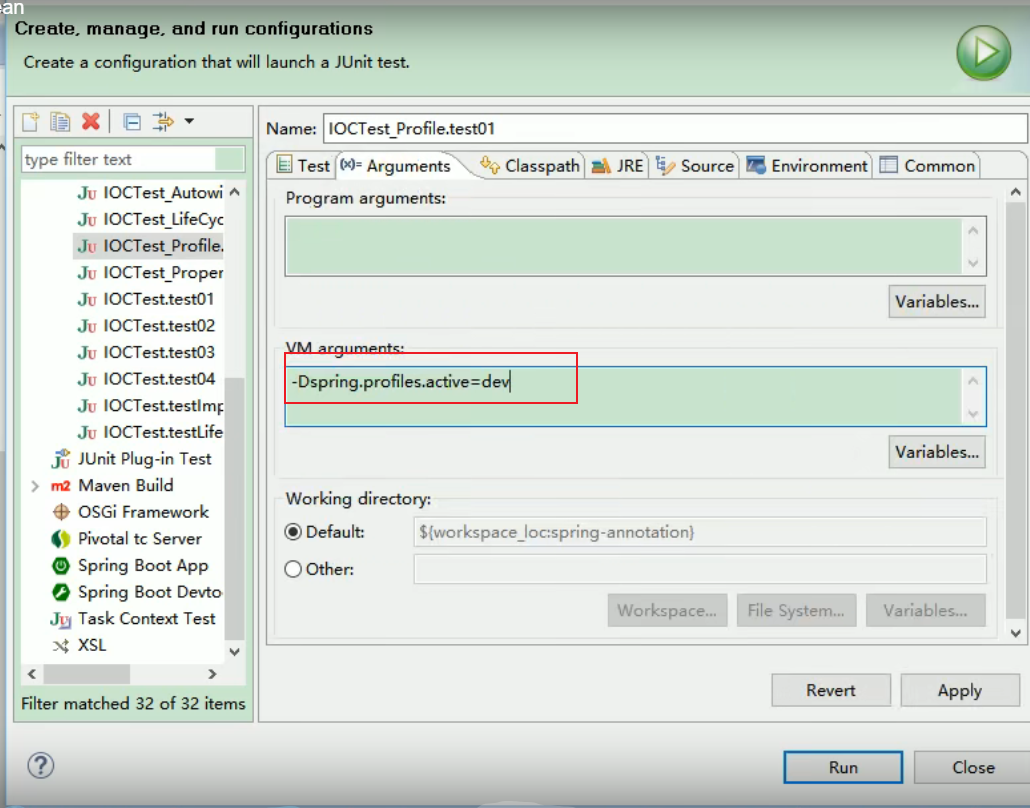Viewport: 1030px width, 808px height.
Task: Click the Run button
Action: (843, 767)
